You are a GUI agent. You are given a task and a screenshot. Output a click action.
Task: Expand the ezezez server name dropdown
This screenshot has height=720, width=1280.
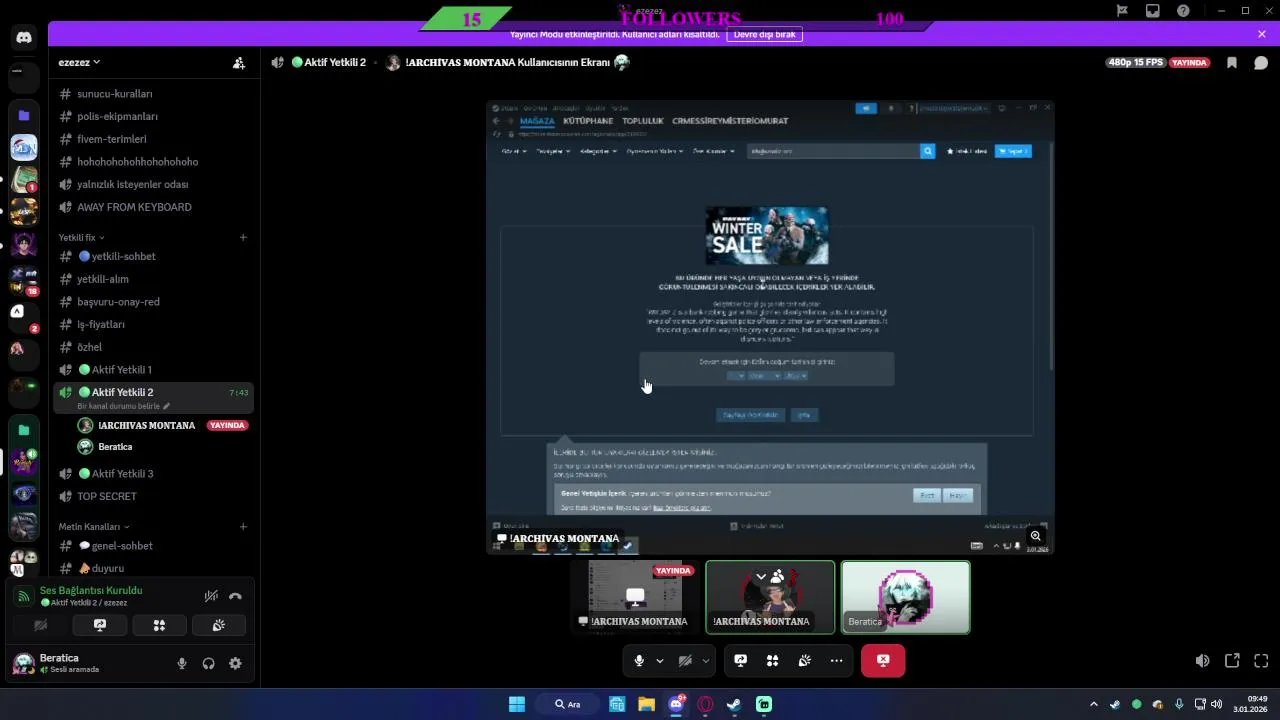[x=79, y=62]
